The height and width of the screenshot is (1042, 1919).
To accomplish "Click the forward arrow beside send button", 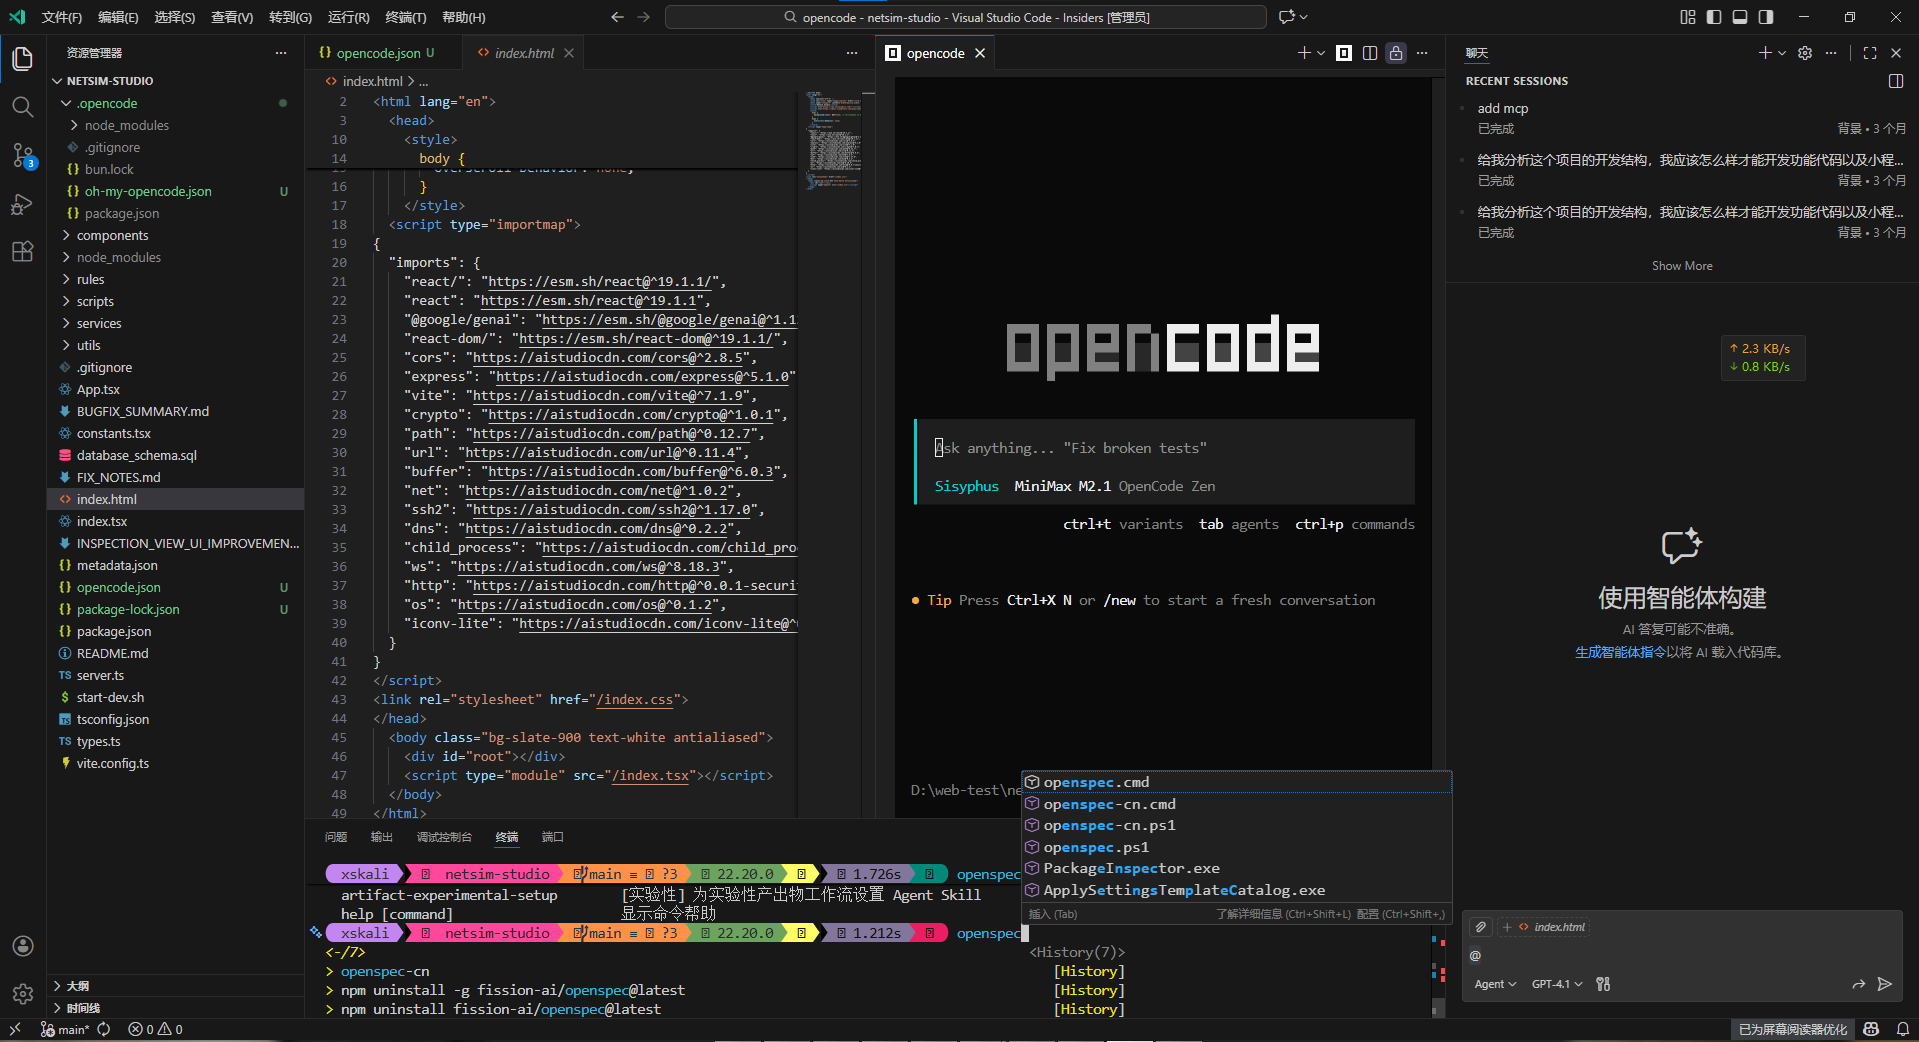I will coord(1859,984).
